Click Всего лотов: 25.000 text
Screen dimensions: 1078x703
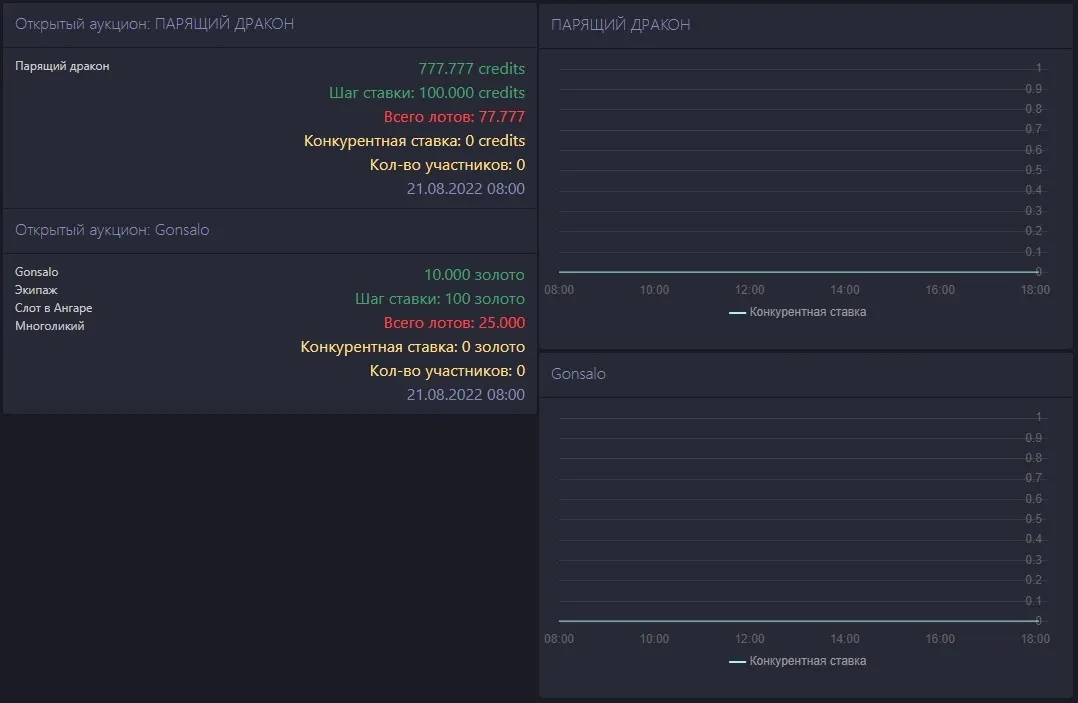click(454, 323)
